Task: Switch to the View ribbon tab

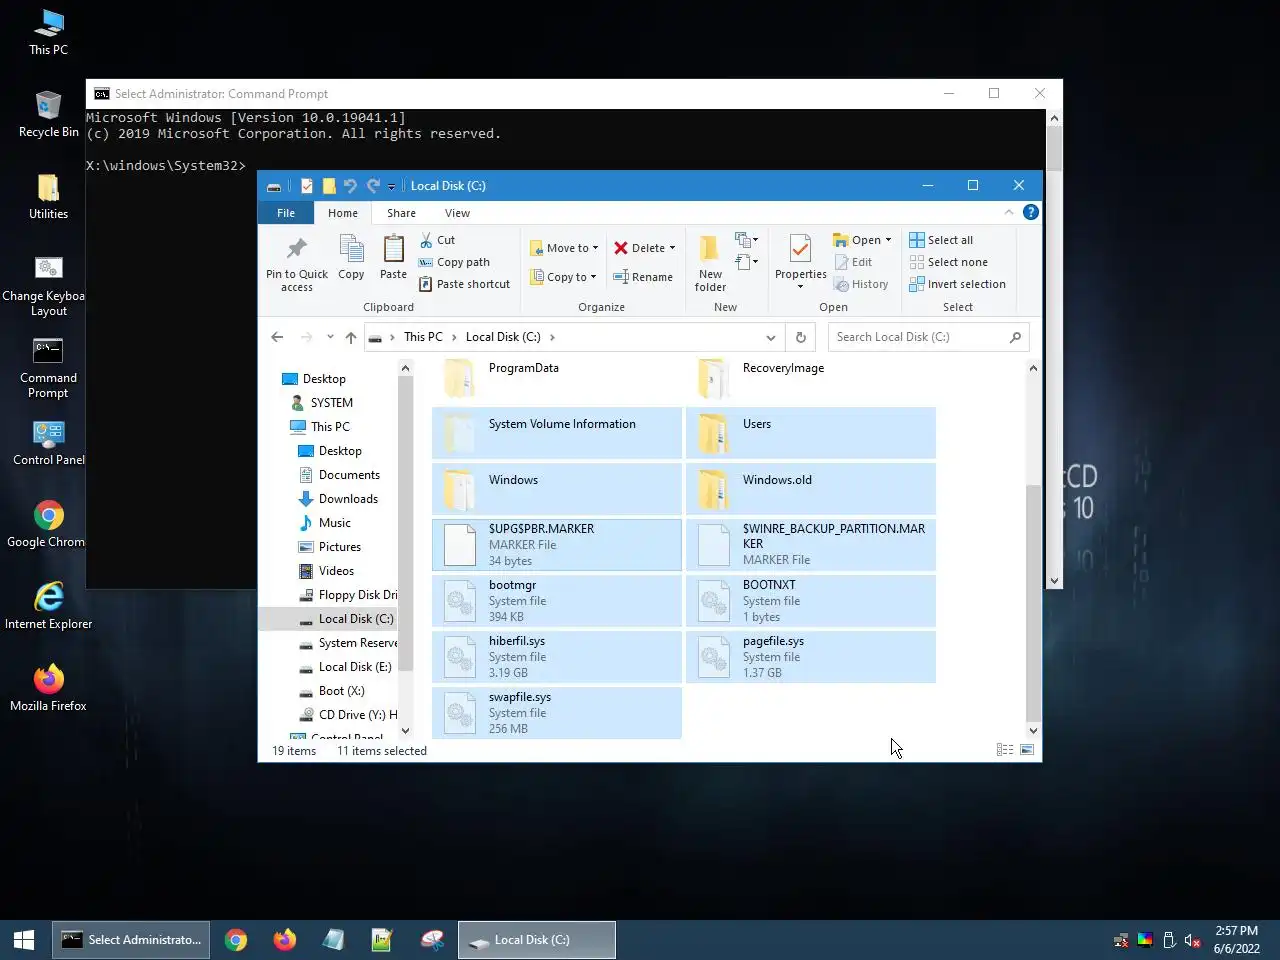Action: pos(457,213)
